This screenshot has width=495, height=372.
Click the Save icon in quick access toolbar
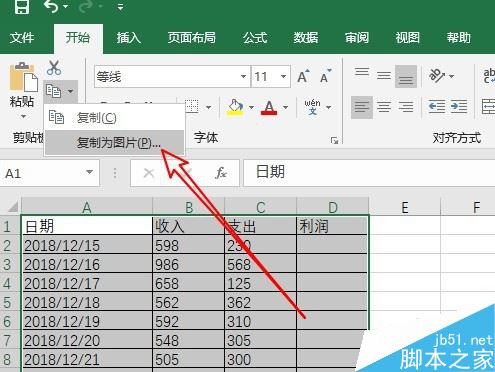click(22, 6)
